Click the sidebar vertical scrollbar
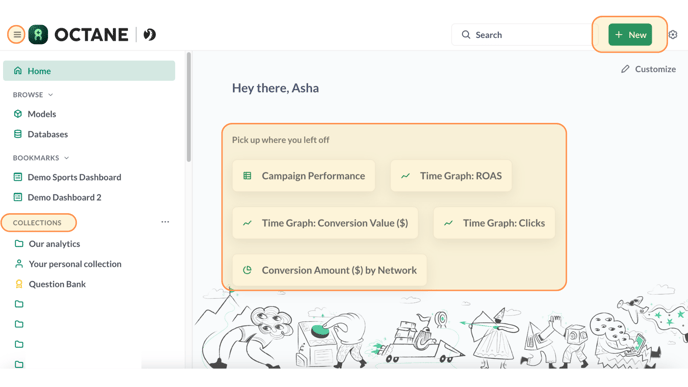This screenshot has width=688, height=387. (189, 108)
